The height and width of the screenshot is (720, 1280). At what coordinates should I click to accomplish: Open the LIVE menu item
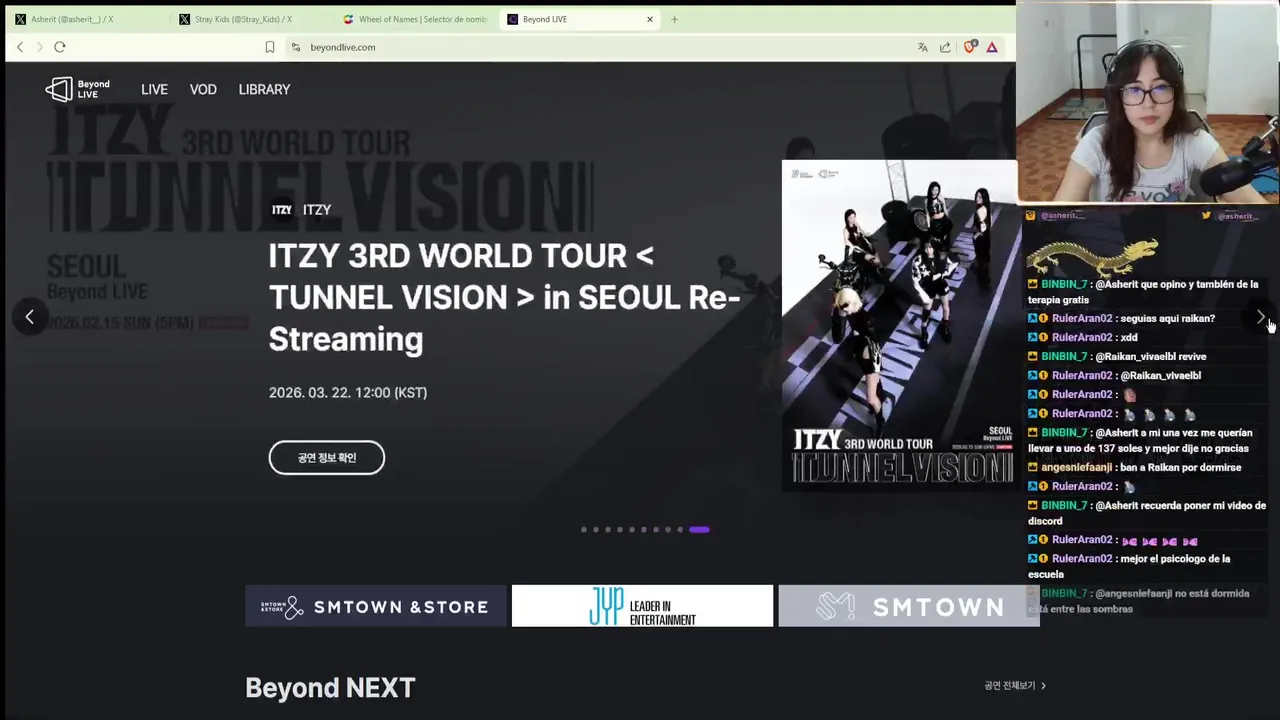(154, 89)
